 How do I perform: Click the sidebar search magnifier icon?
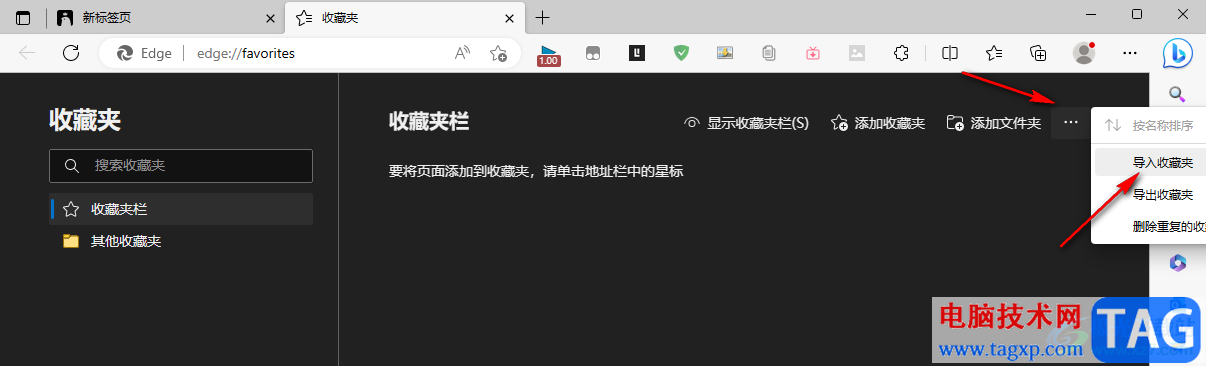(x=1178, y=95)
